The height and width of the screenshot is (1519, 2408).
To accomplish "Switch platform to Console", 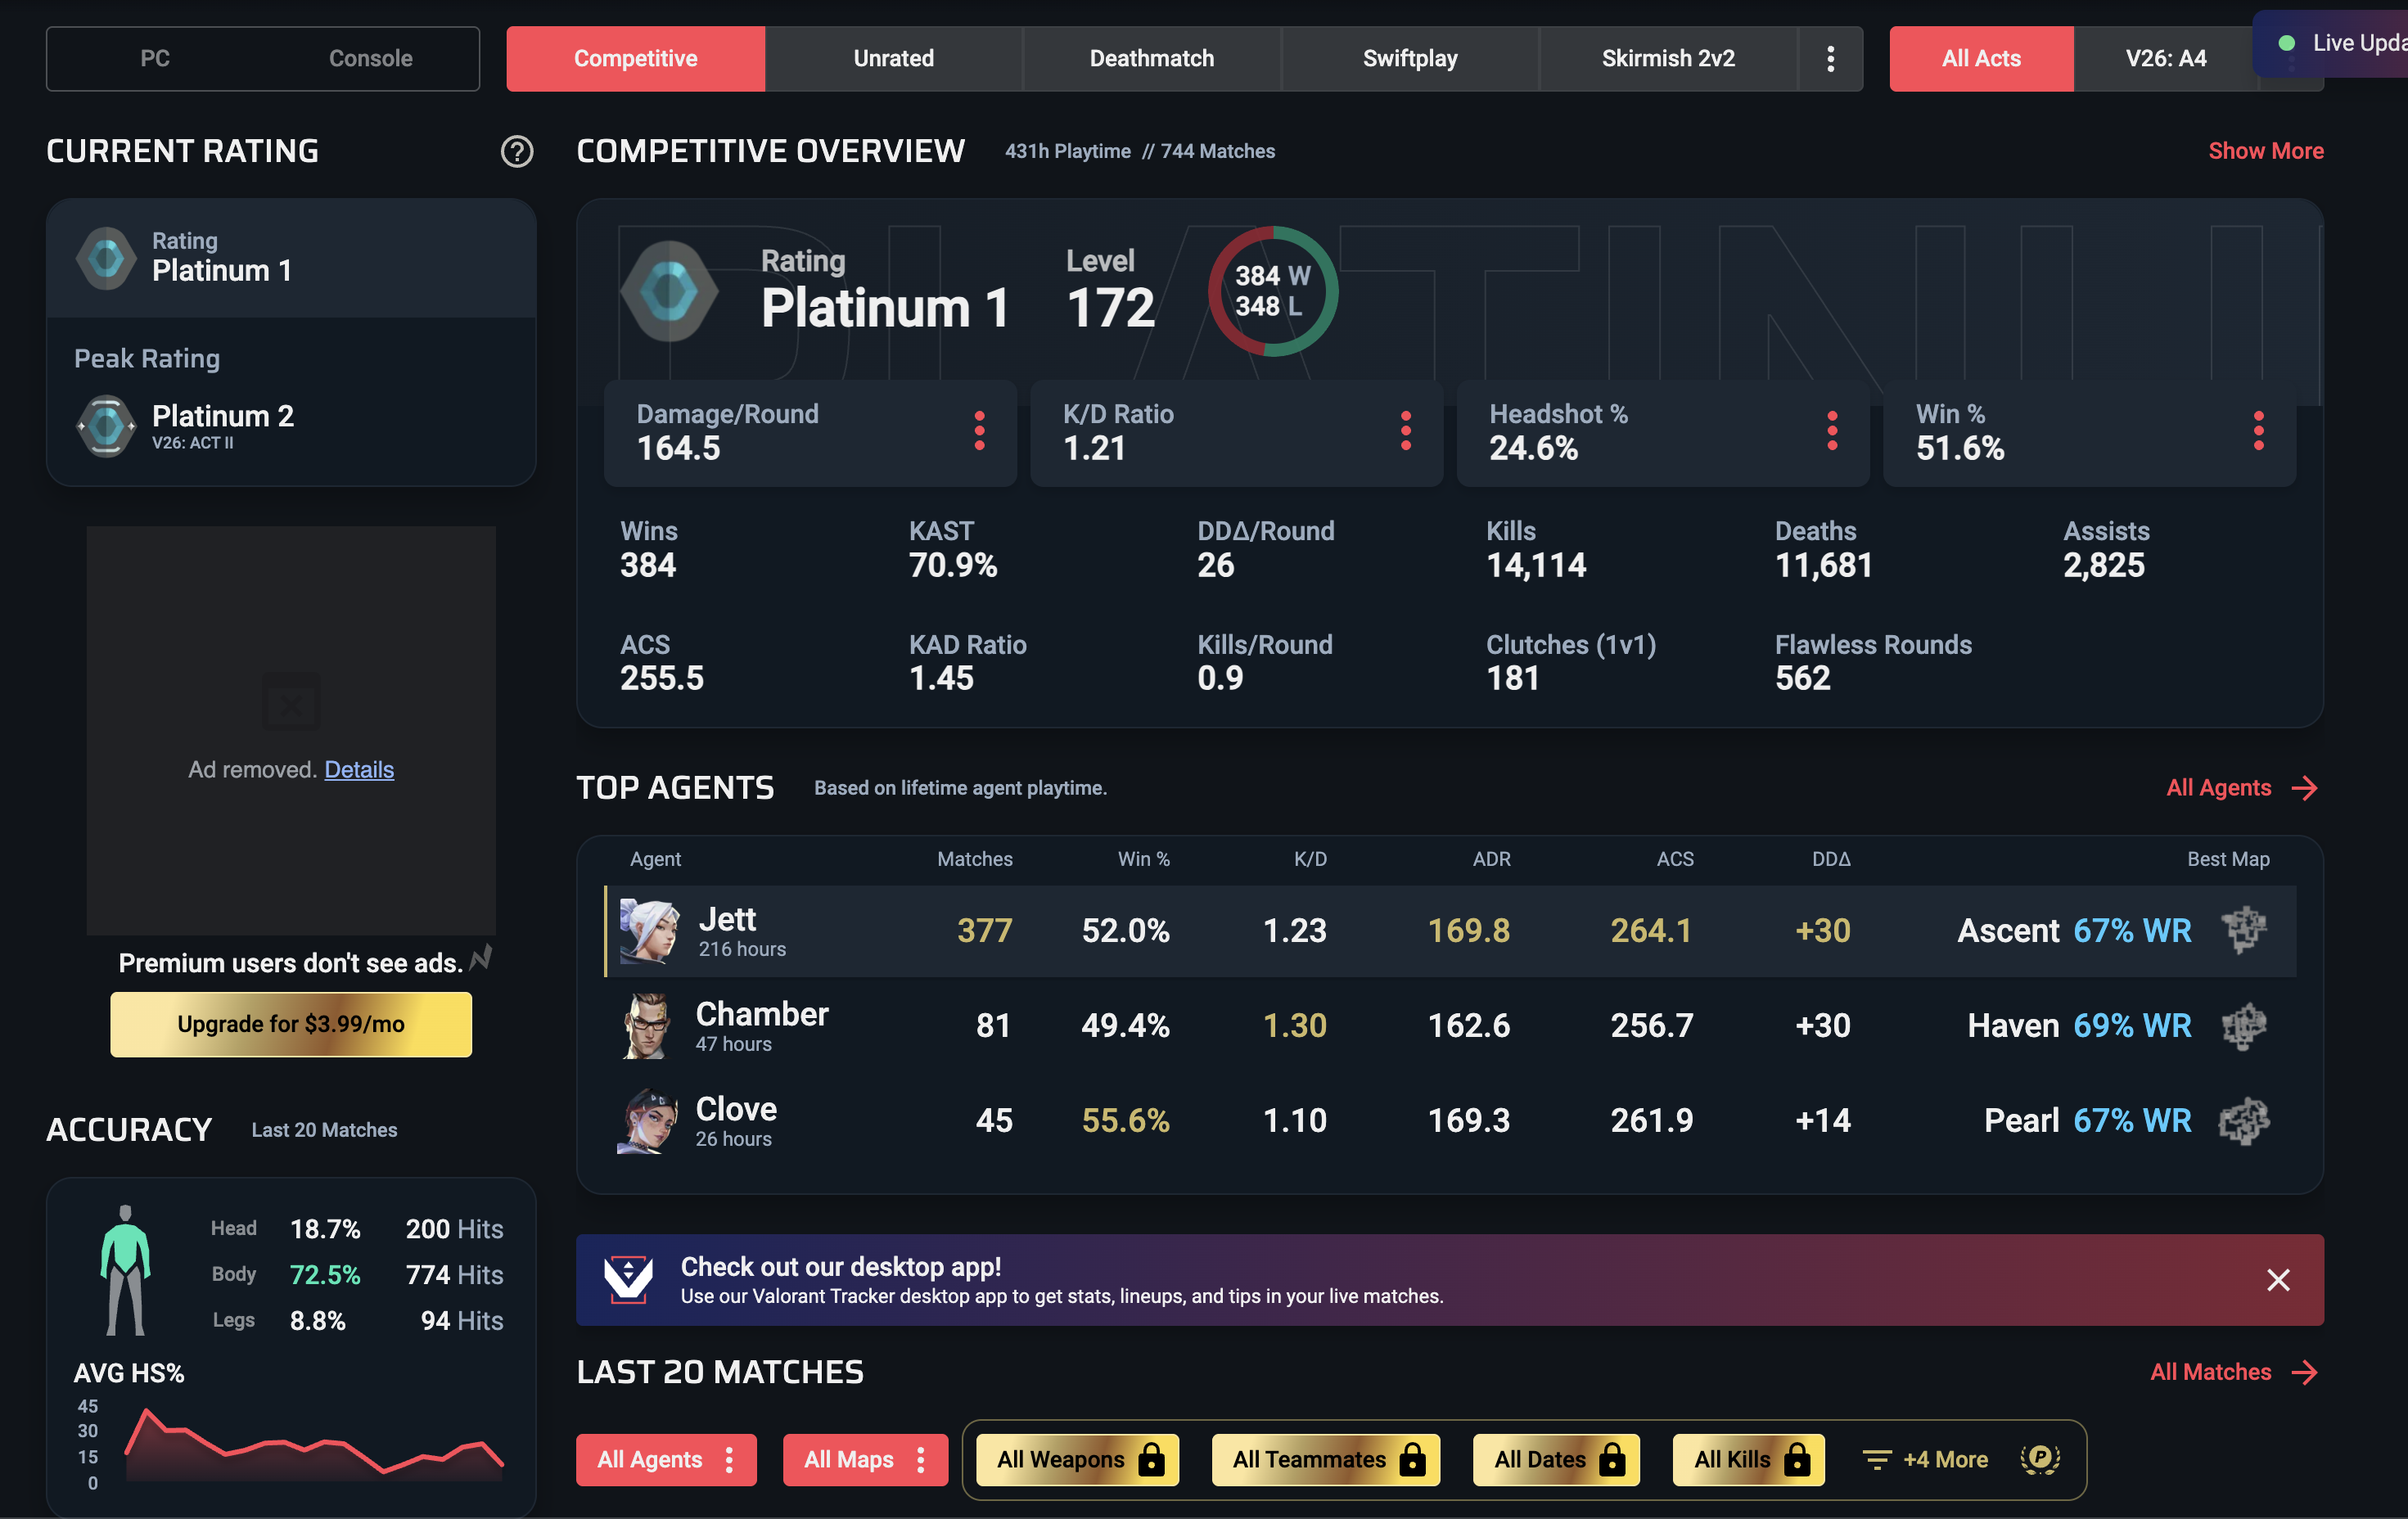I will point(371,59).
